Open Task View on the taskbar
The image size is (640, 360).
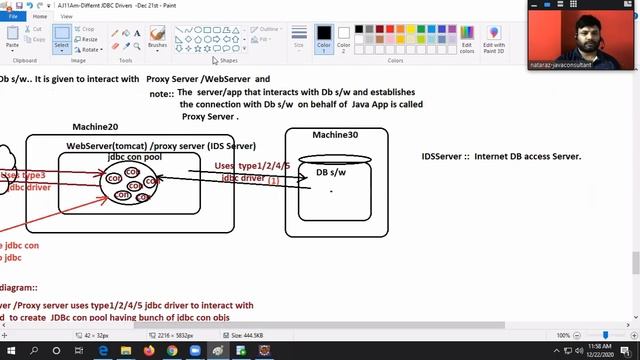pos(79,351)
